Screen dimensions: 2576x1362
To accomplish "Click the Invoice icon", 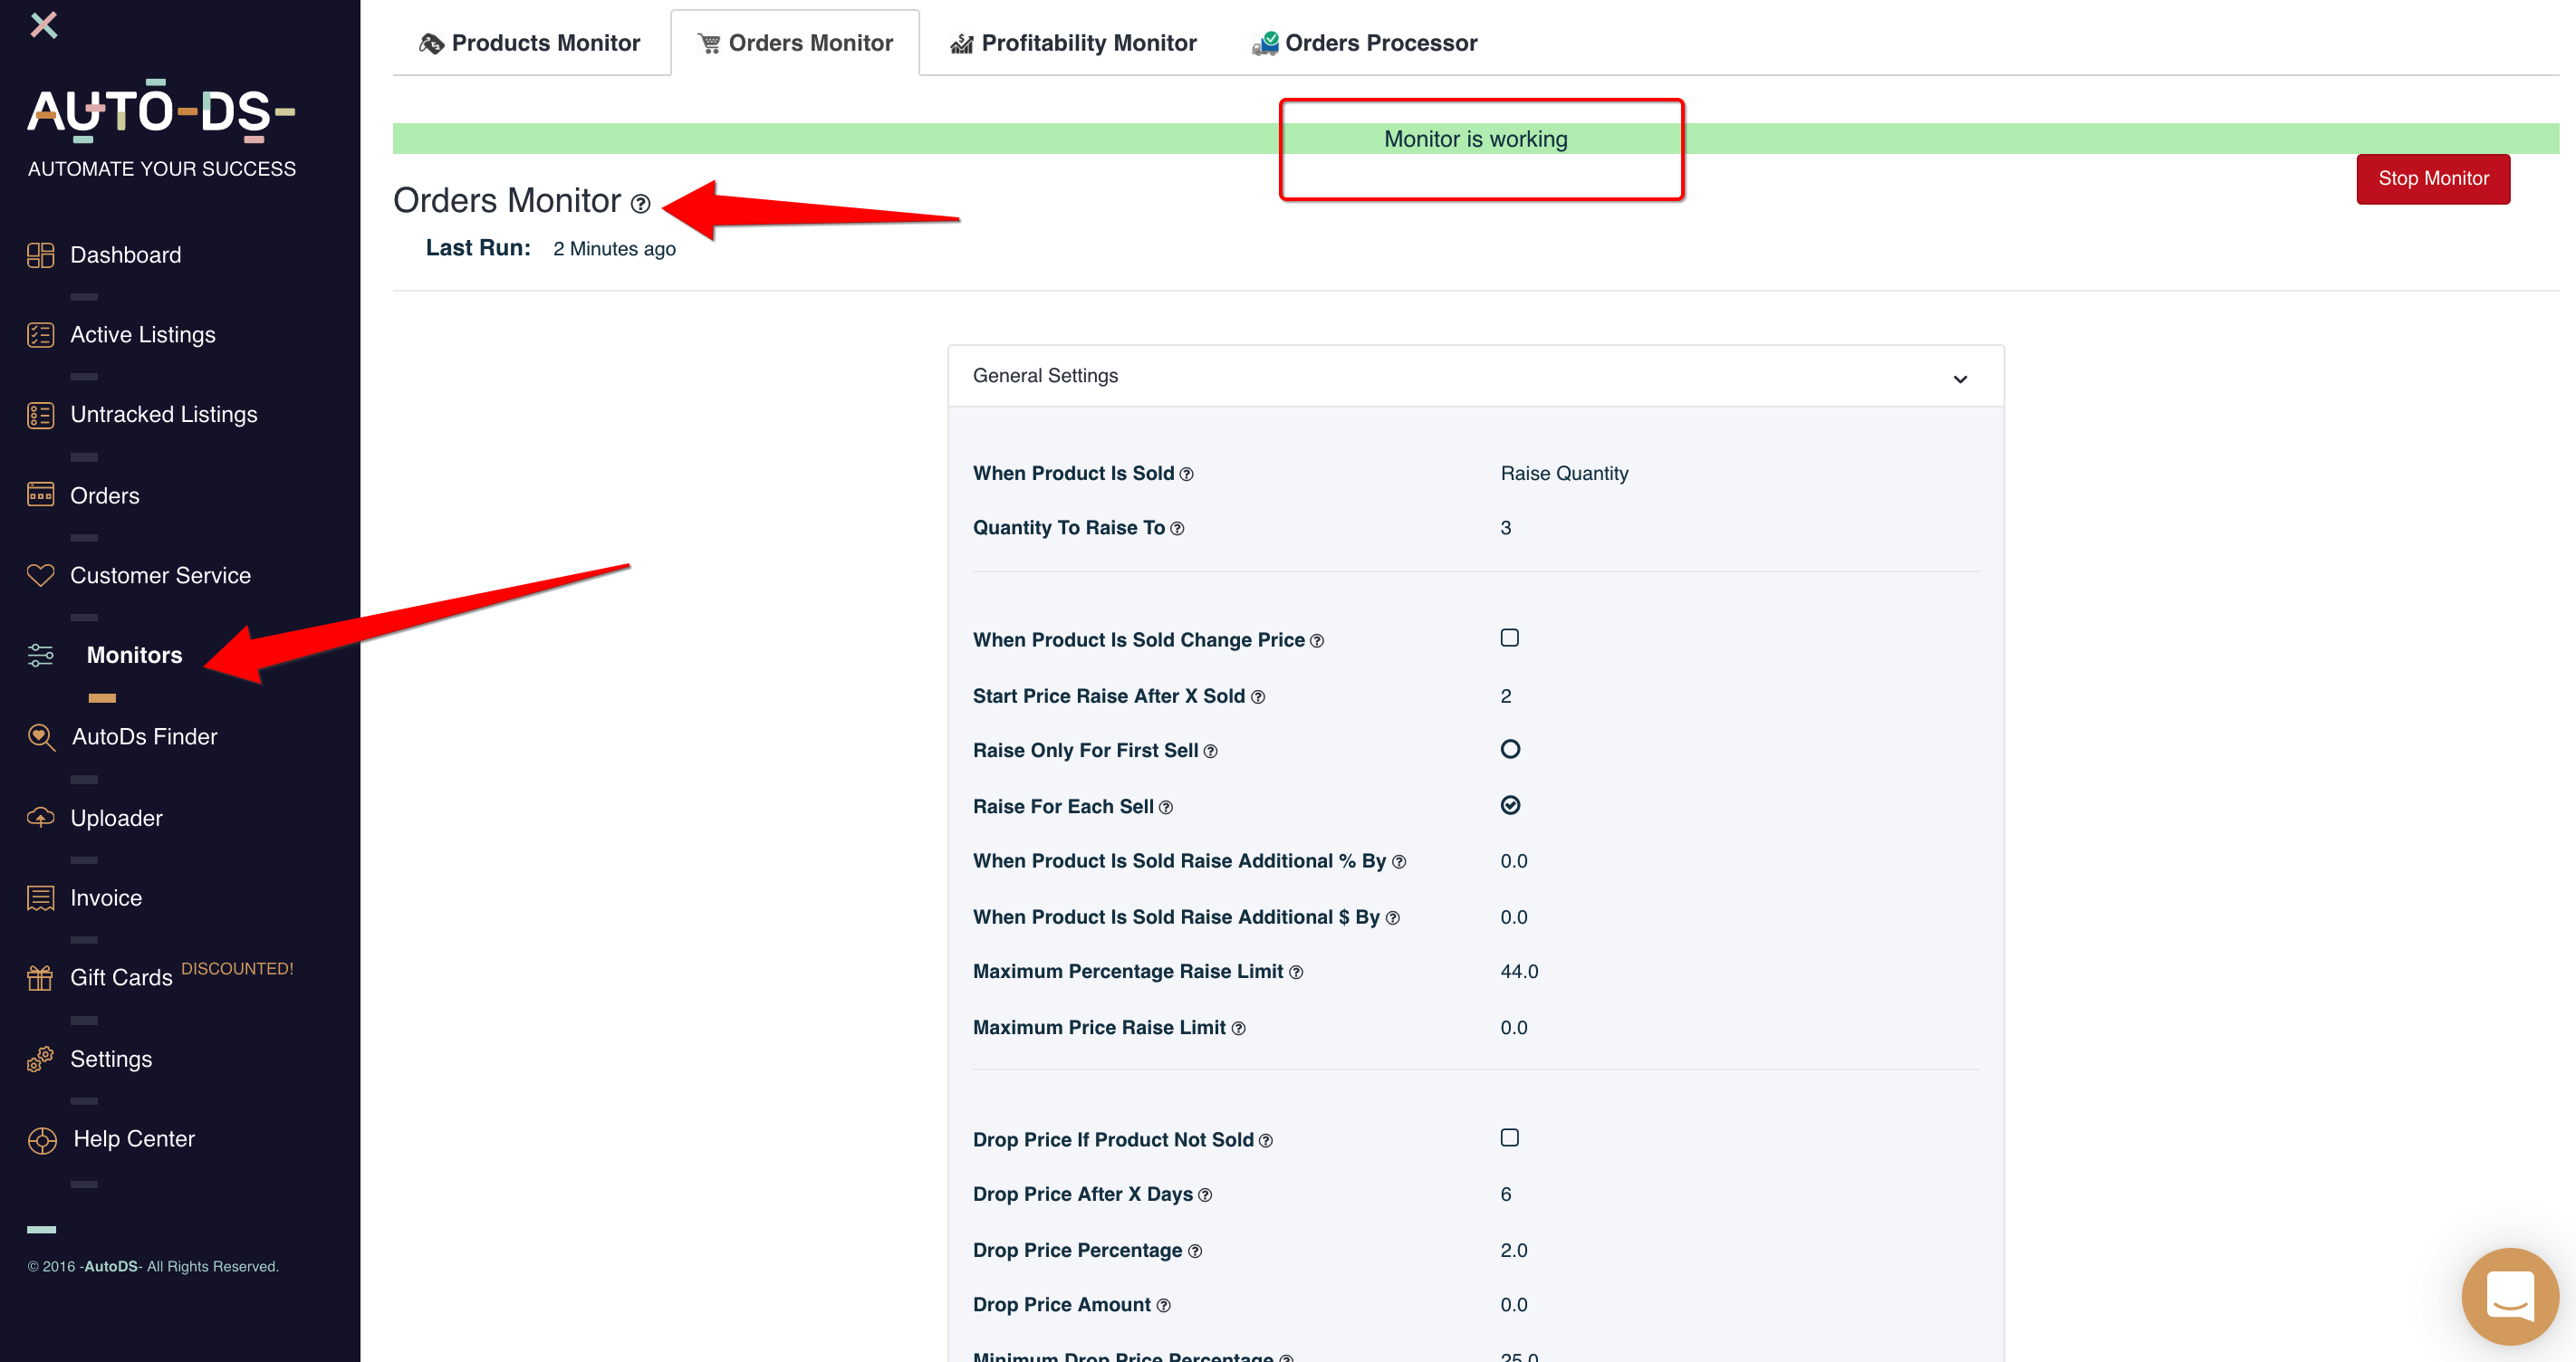I will point(41,898).
